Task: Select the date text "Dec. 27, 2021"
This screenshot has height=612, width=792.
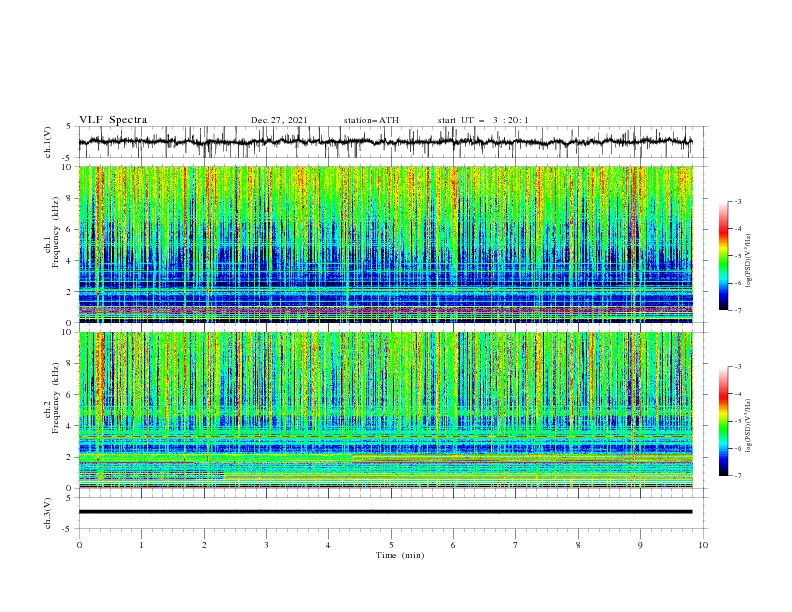Action: pos(279,120)
